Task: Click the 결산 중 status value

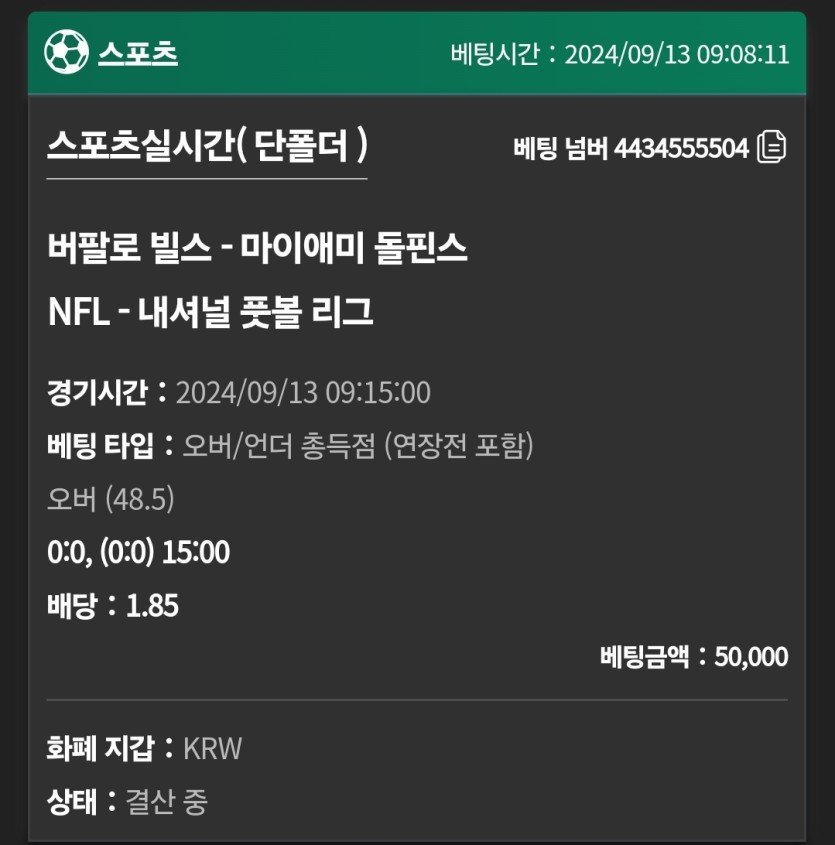Action: point(166,801)
